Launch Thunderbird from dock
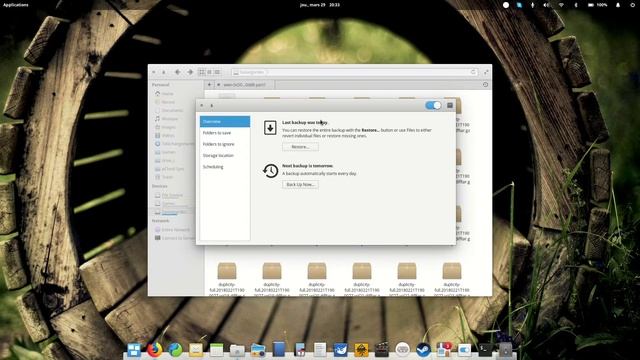Viewport: 640px width, 360px height. pos(340,350)
